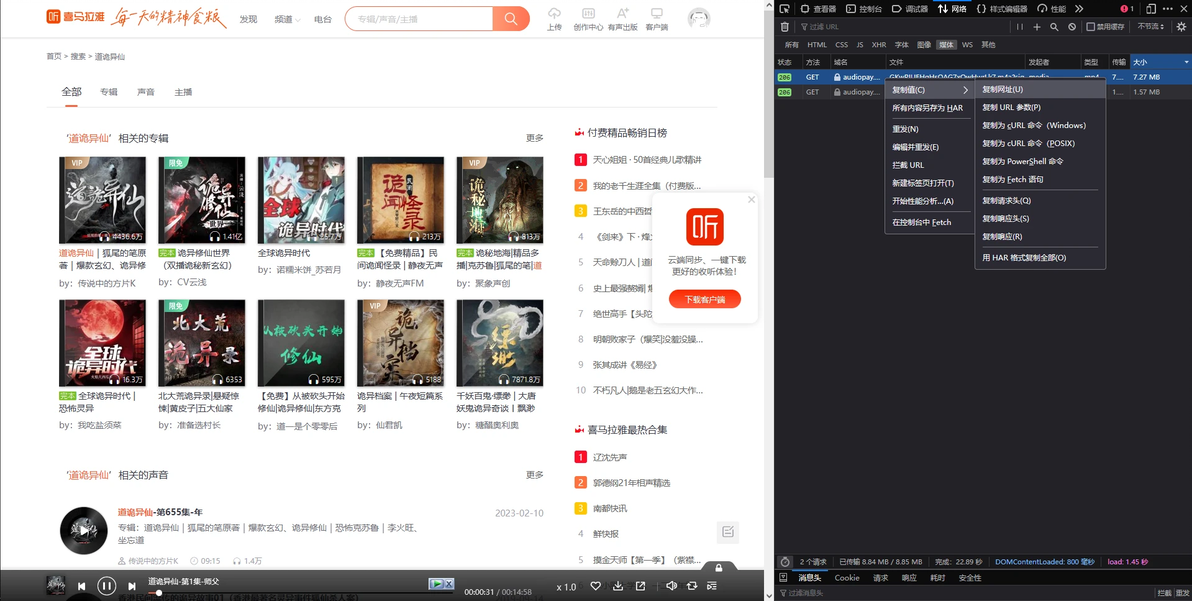This screenshot has width=1192, height=601.
Task: Open the 北大荒诡异录 album cover thumbnail
Action: [x=201, y=343]
